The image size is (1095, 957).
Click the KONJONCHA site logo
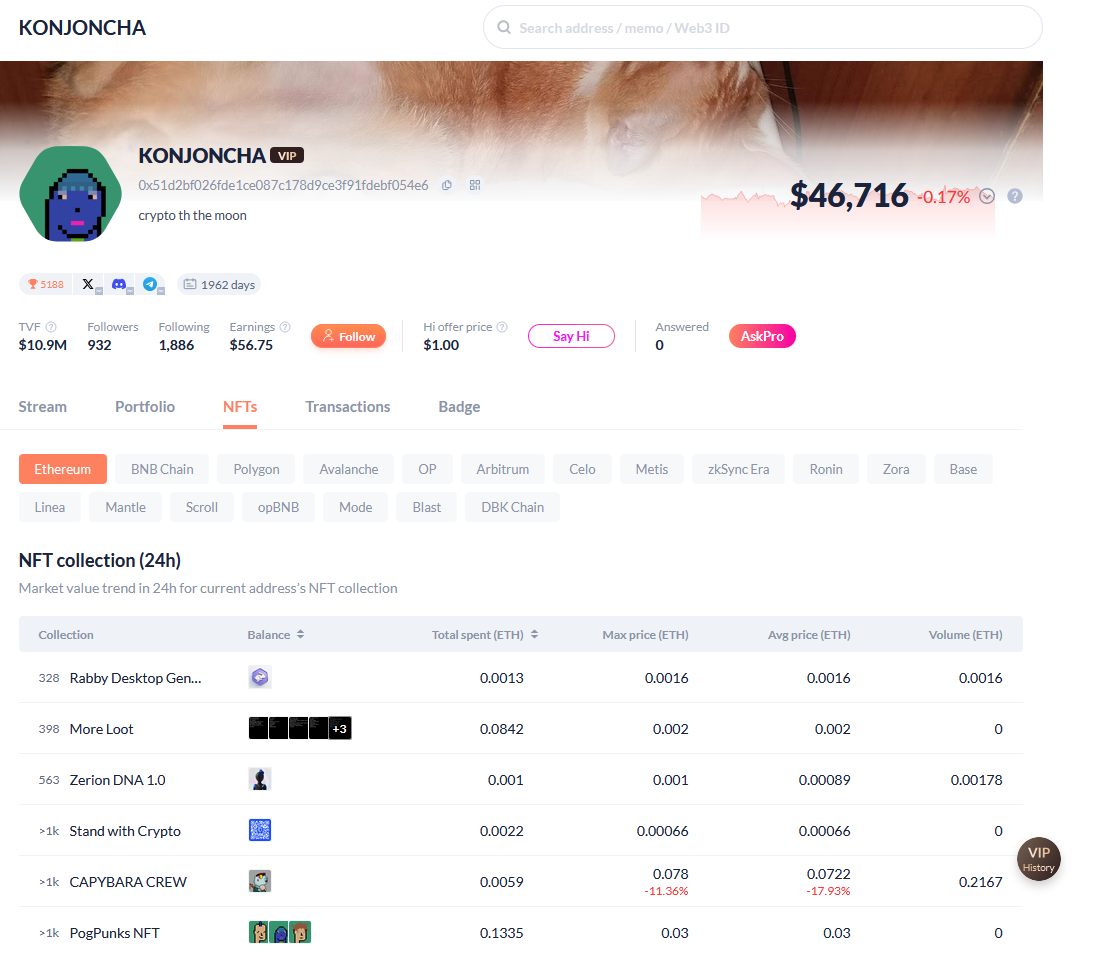pos(82,28)
